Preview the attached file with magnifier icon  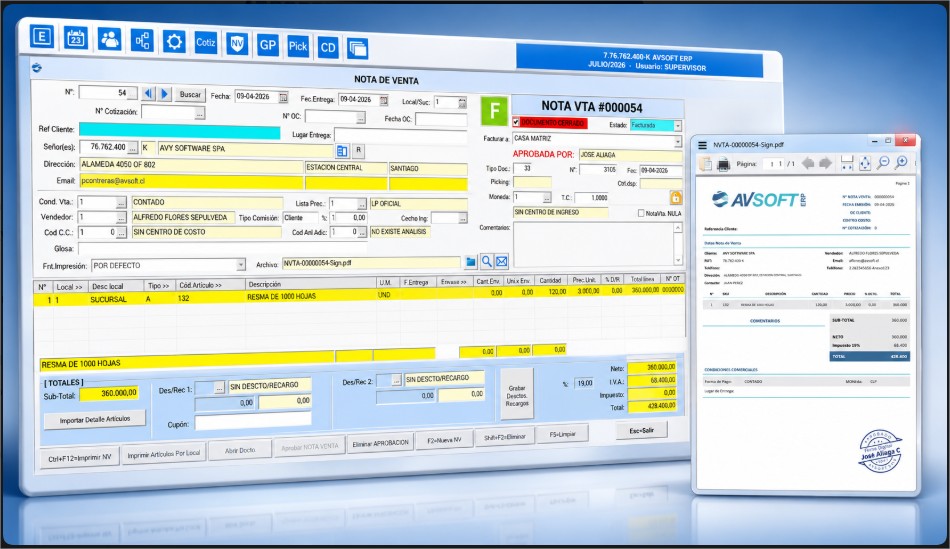487,262
